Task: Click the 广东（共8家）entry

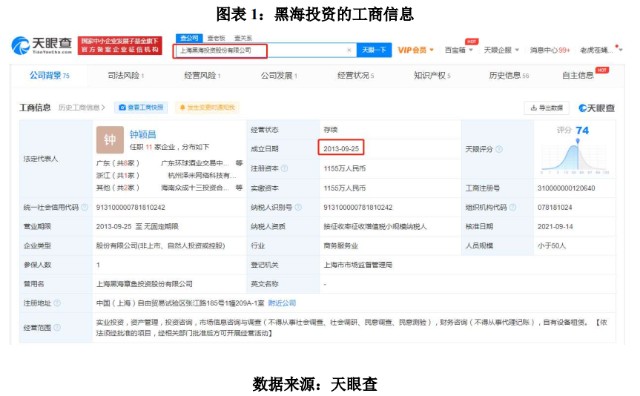Action: [118, 163]
